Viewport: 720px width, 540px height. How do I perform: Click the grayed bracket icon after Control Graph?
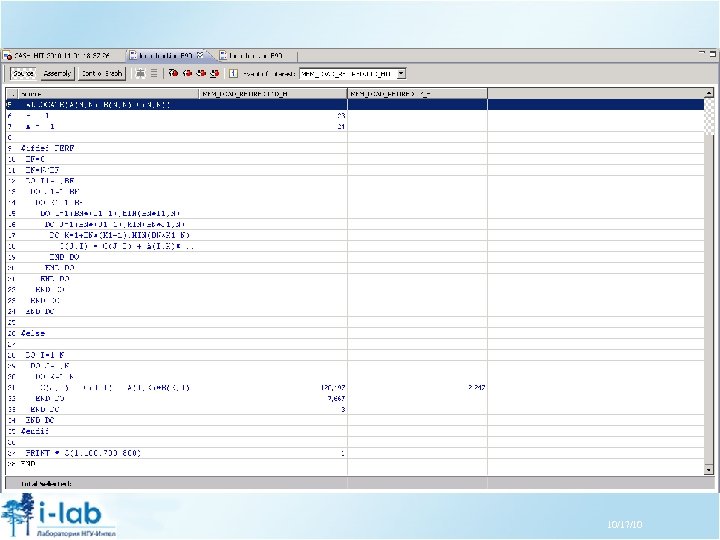tap(141, 73)
